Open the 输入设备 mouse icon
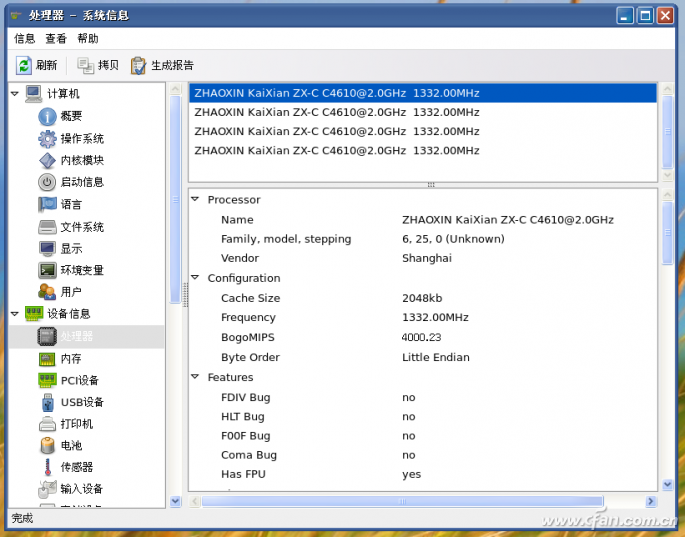The height and width of the screenshot is (537, 685). (x=47, y=489)
